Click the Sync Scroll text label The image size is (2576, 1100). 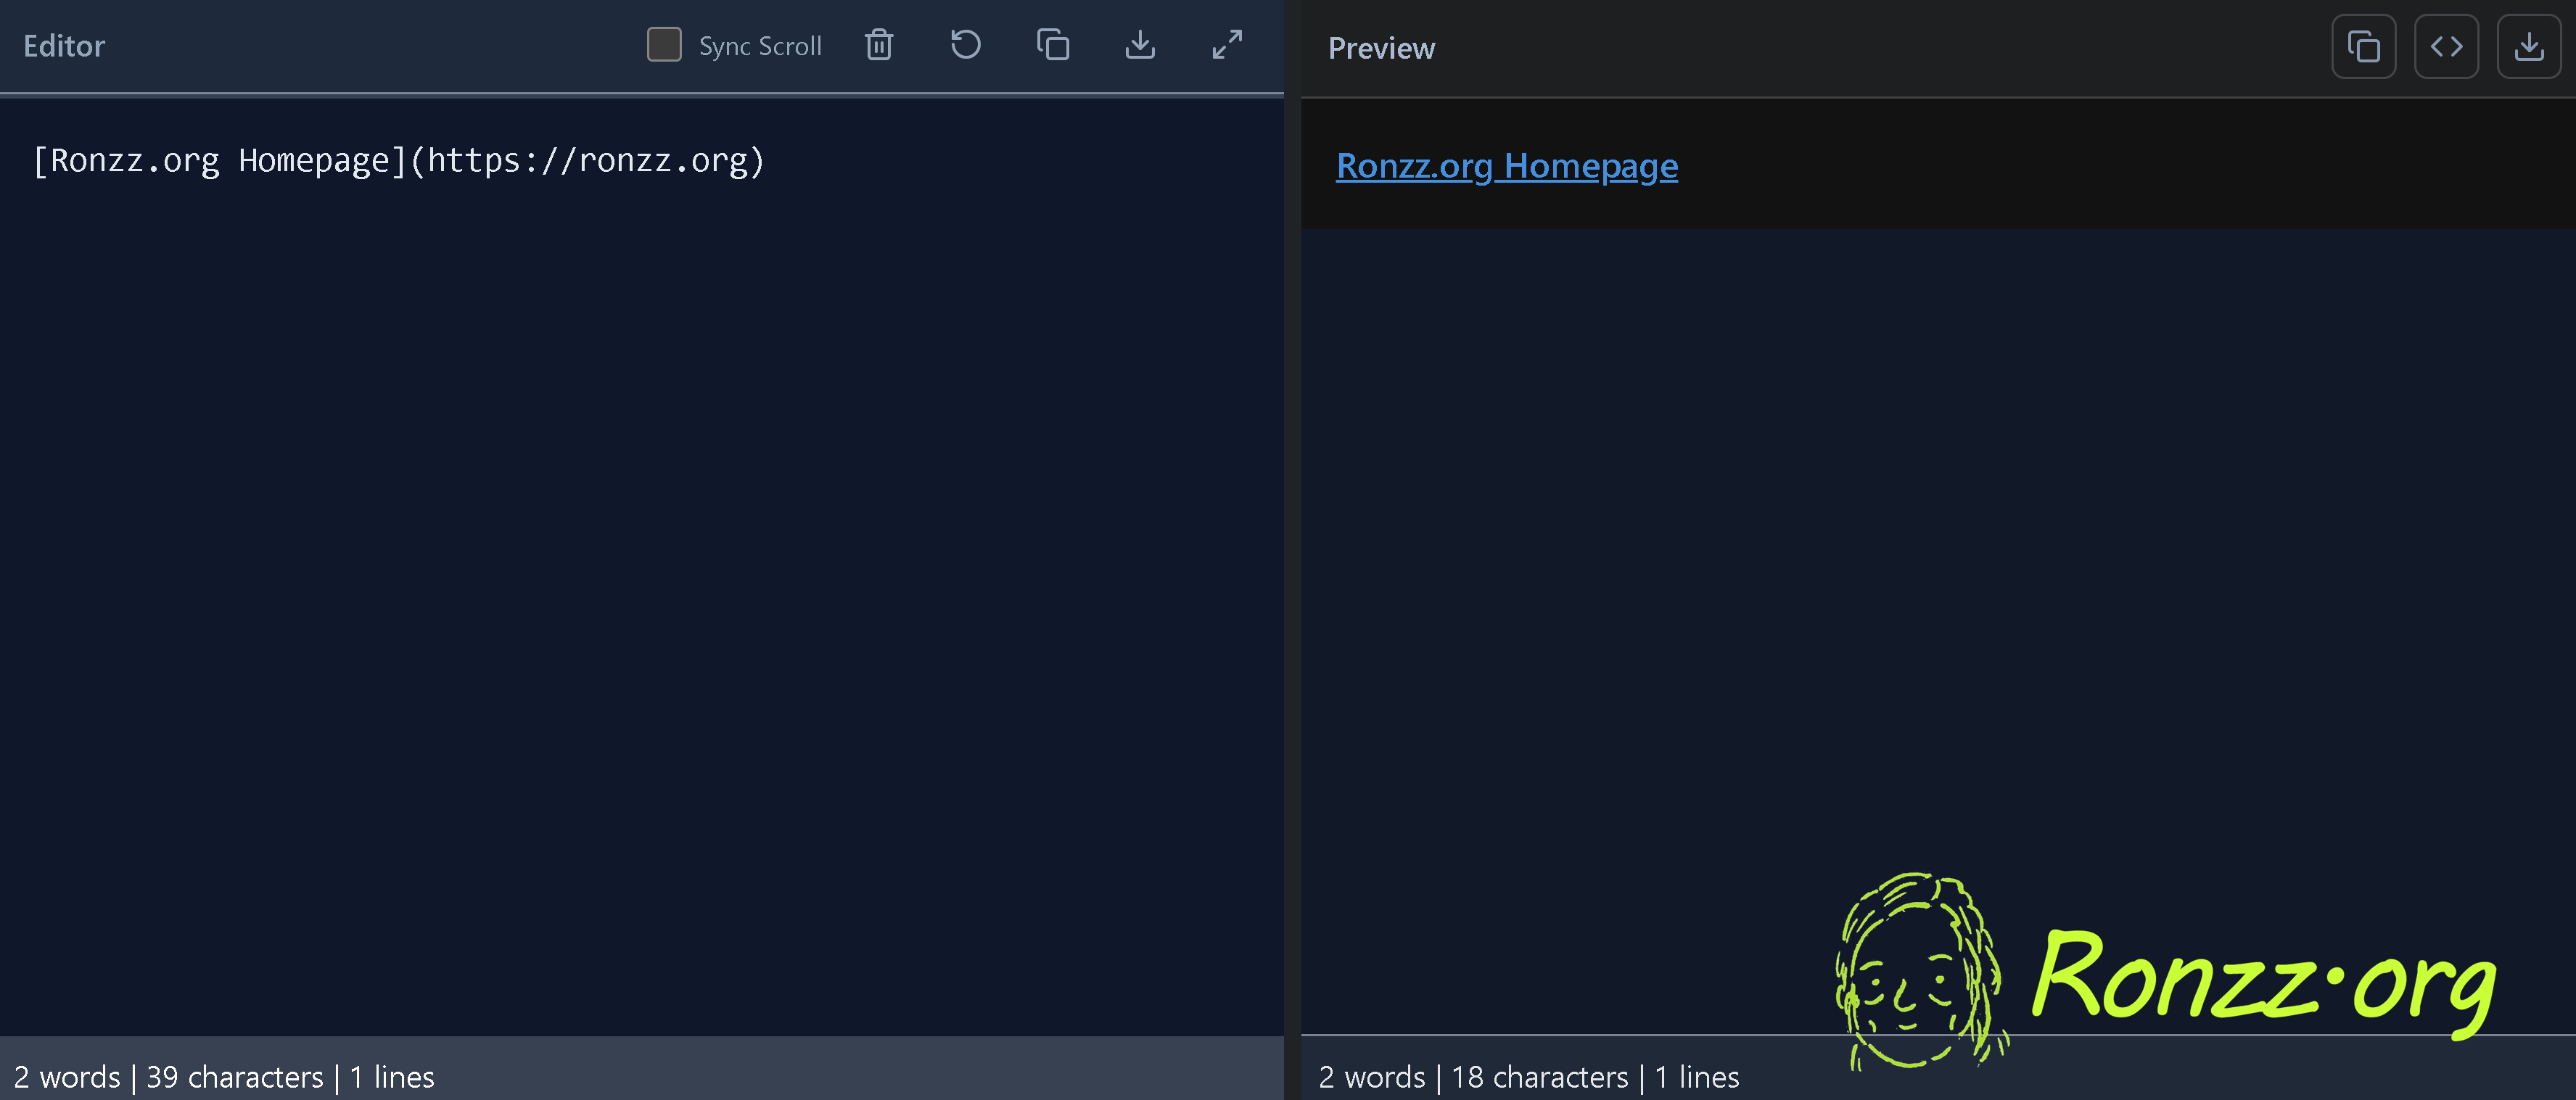point(760,46)
